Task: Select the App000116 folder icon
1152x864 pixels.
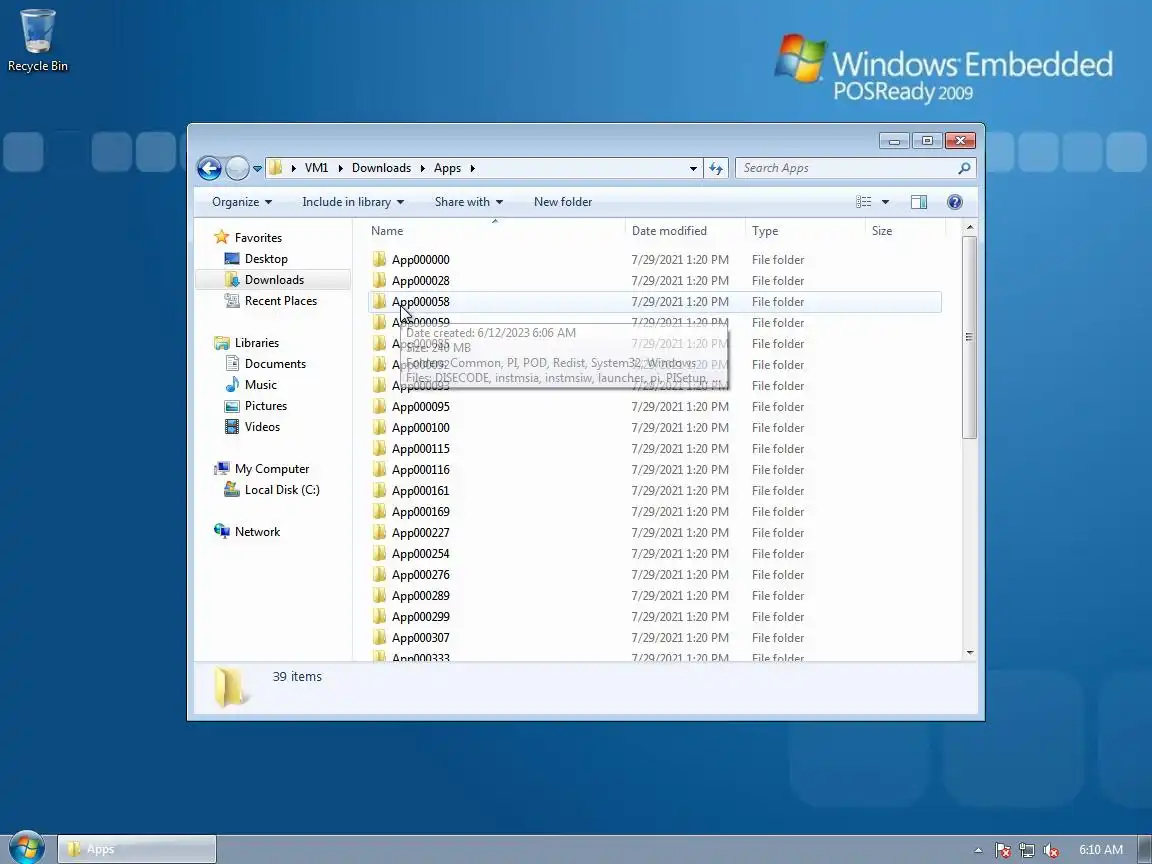Action: (379, 469)
